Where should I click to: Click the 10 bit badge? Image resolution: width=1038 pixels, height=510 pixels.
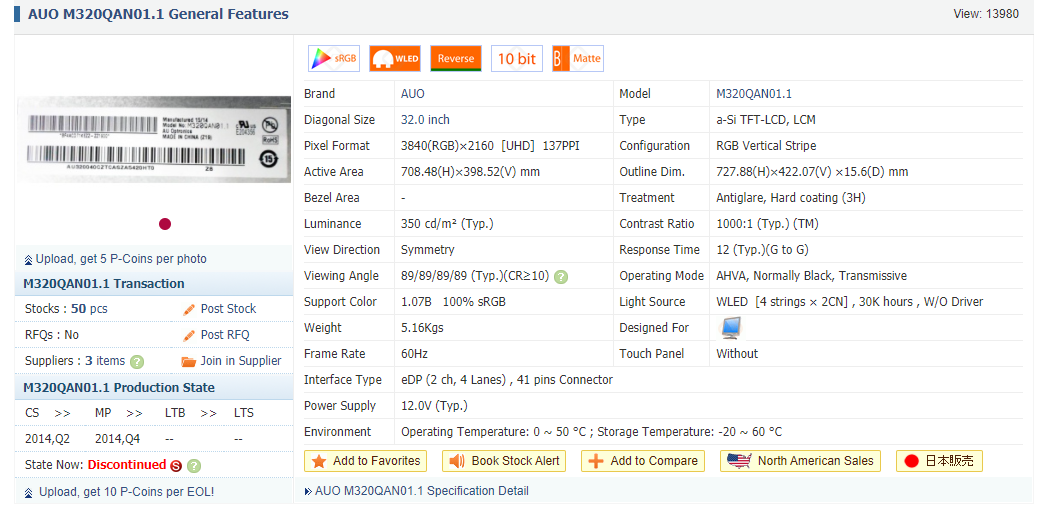tap(516, 58)
